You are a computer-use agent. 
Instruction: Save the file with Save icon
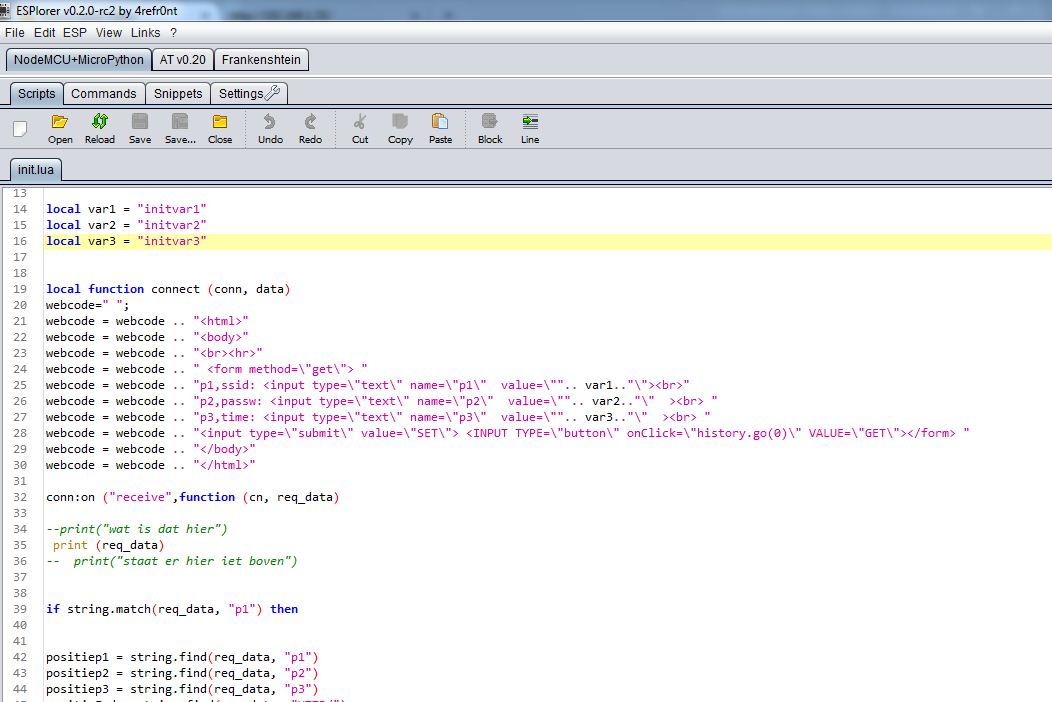point(140,129)
